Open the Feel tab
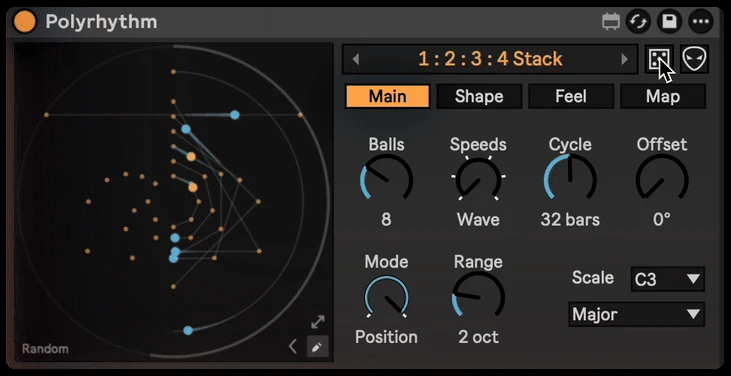731x376 pixels. tap(571, 96)
